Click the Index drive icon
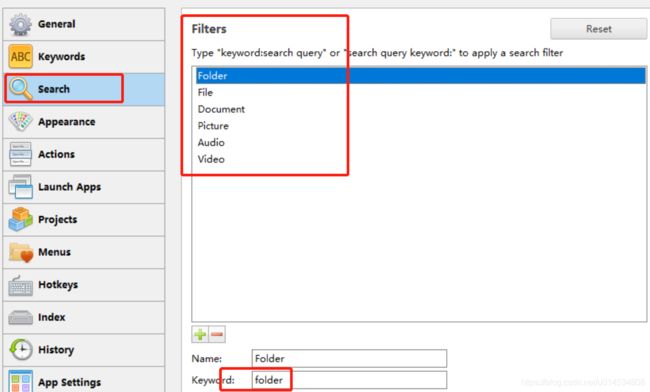The image size is (650, 392). click(x=20, y=317)
